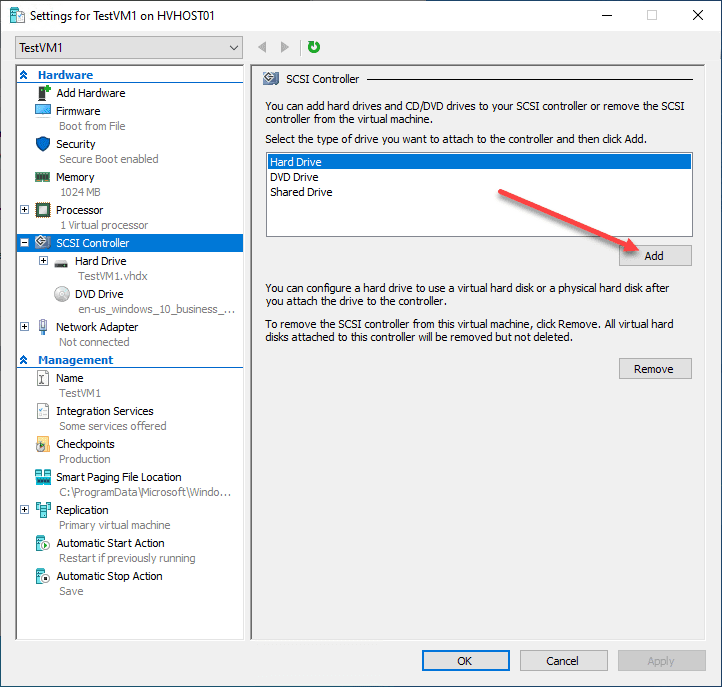Screen dimensions: 722x687
Task: Select the DVD Drive tree entry
Action: (x=99, y=294)
